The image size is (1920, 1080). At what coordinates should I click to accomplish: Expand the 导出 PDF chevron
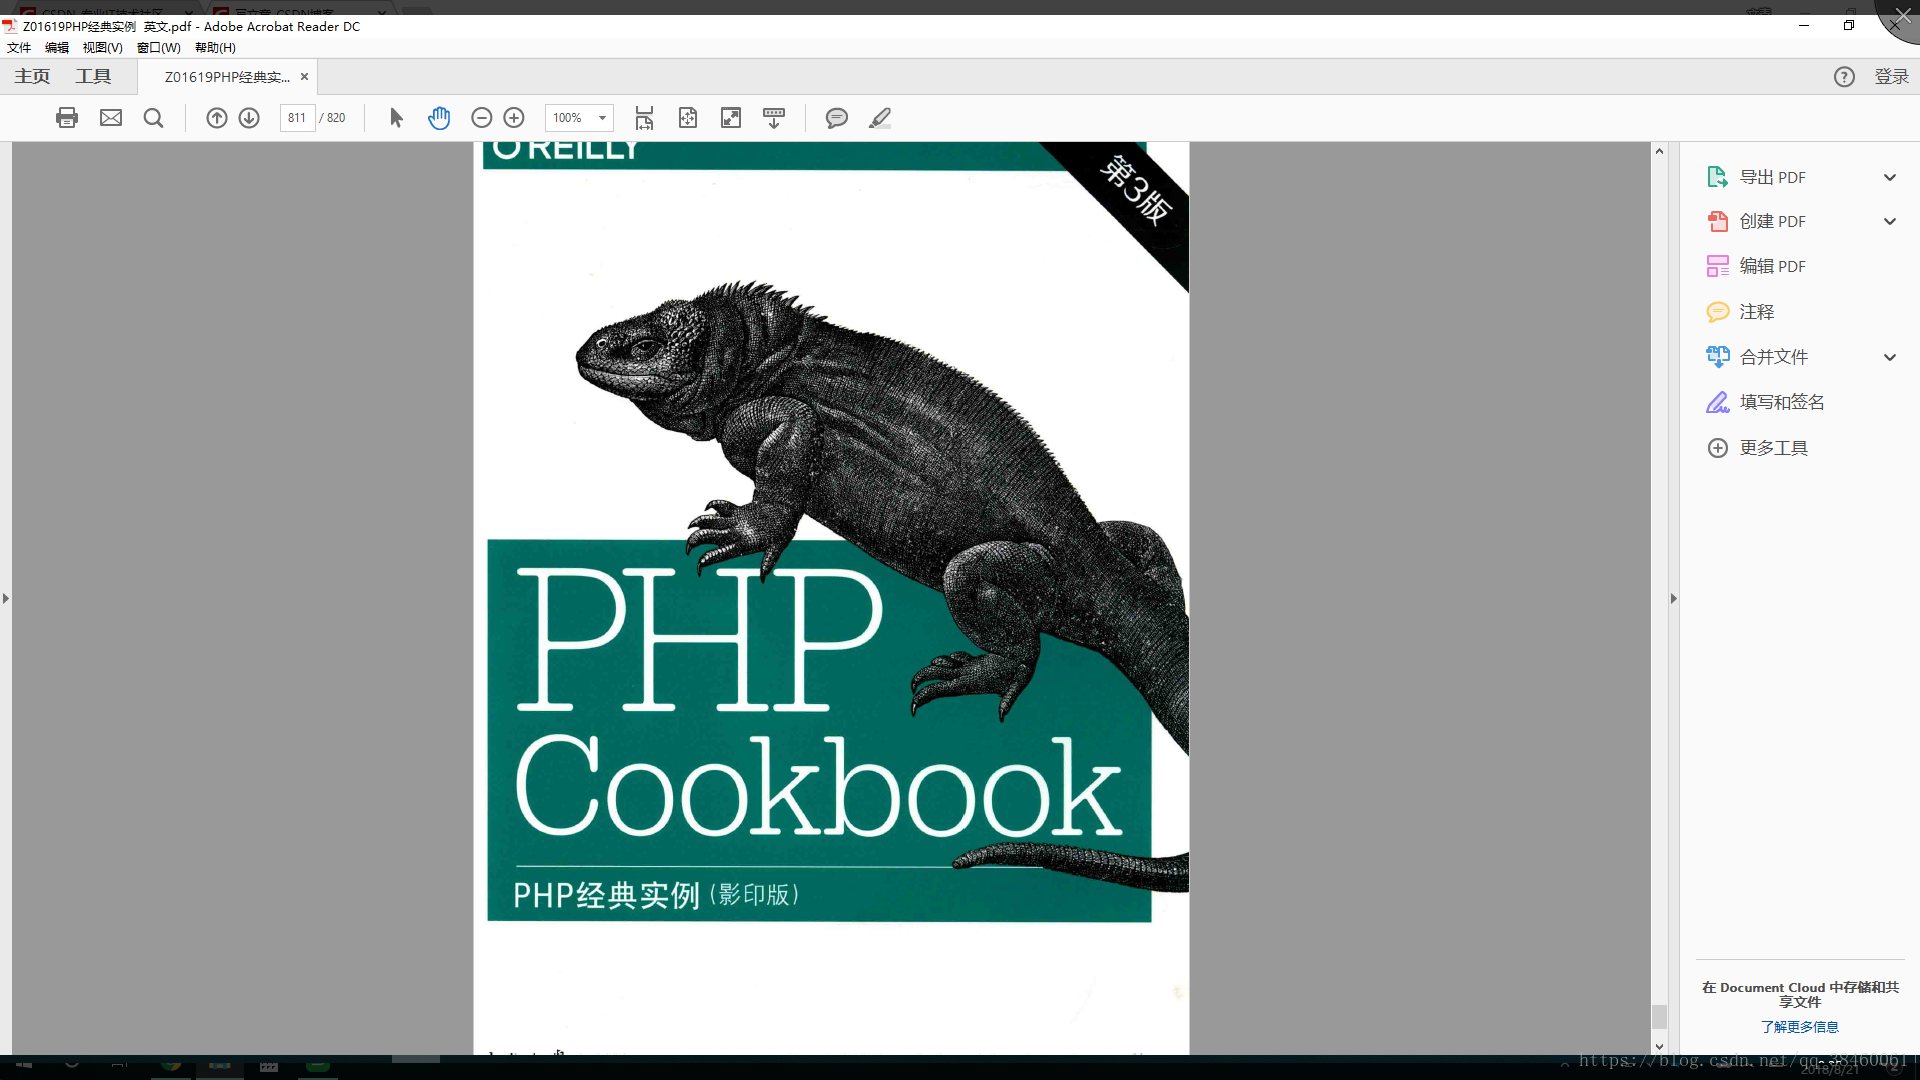(1890, 177)
